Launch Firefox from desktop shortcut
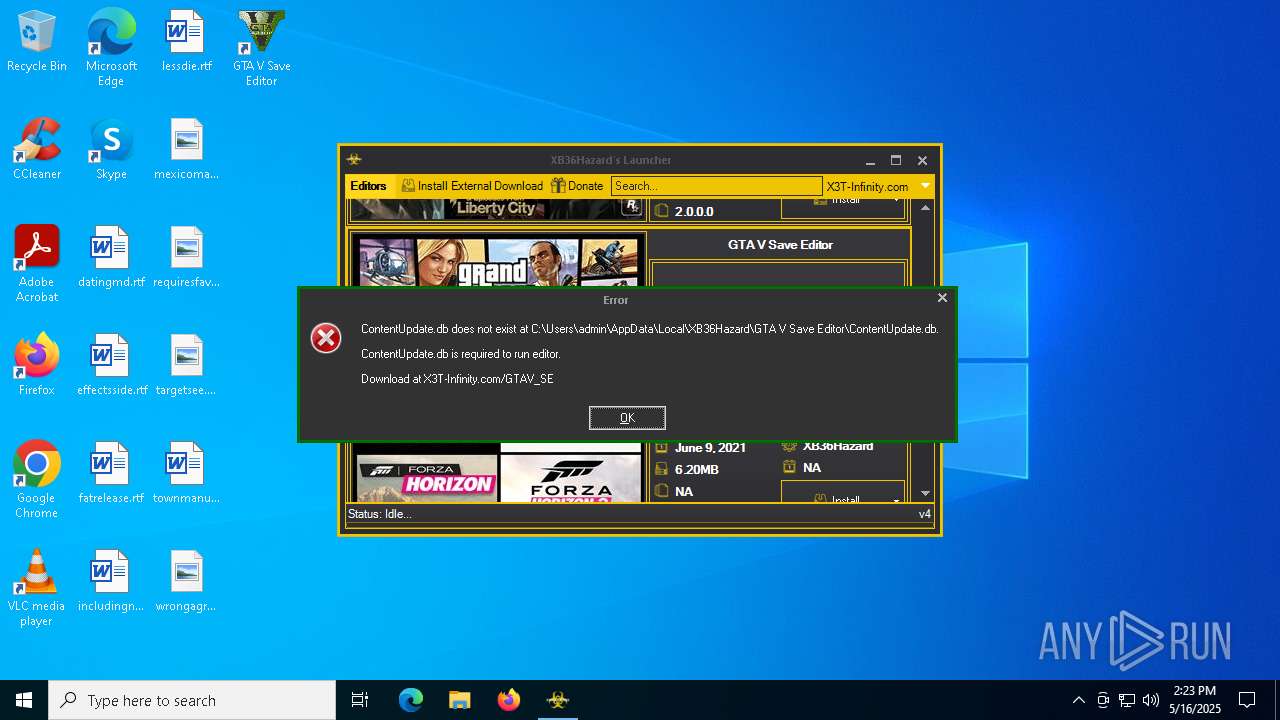 (x=37, y=366)
